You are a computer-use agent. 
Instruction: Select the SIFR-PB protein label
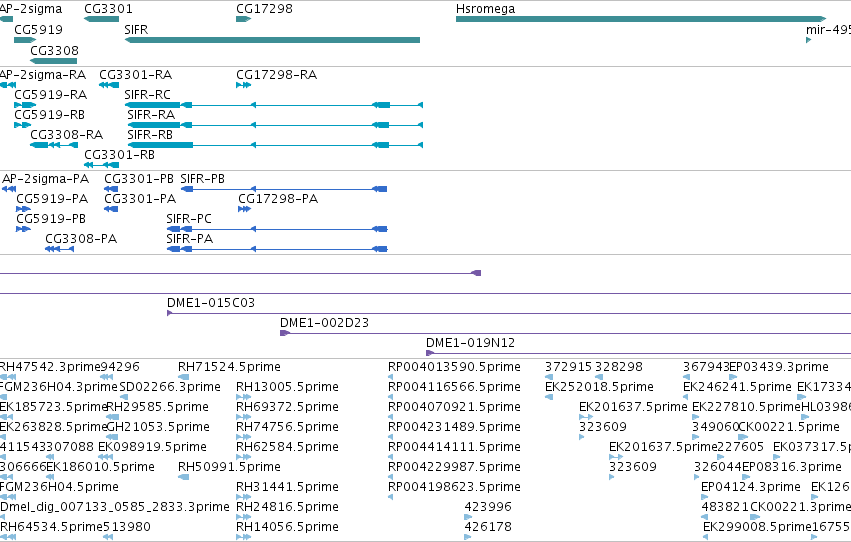202,178
